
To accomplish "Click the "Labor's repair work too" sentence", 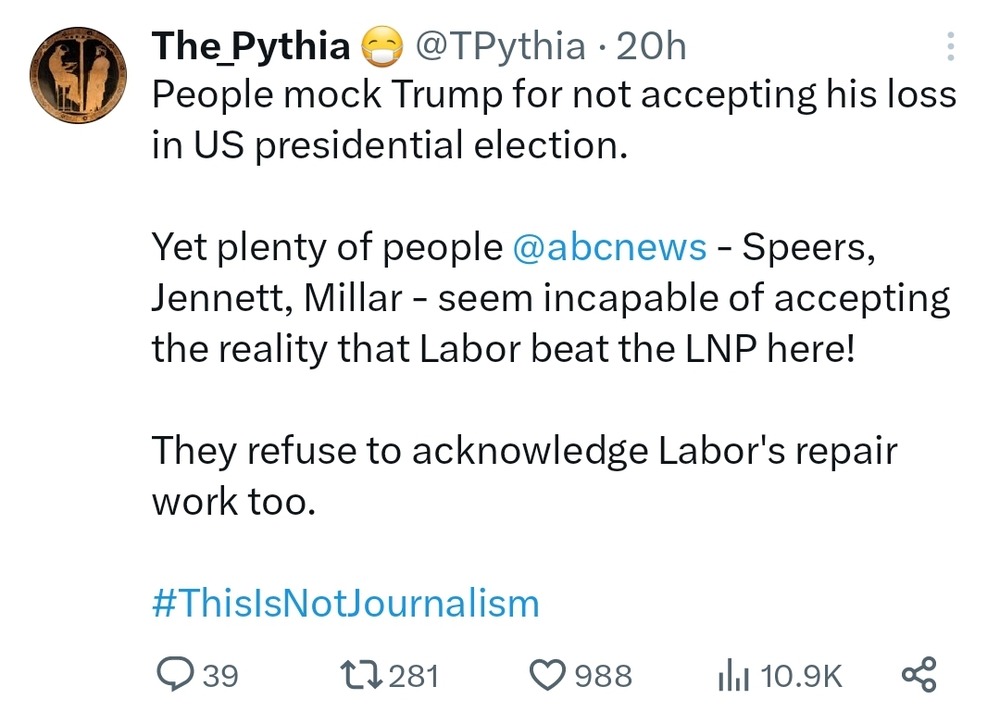I will (x=524, y=476).
